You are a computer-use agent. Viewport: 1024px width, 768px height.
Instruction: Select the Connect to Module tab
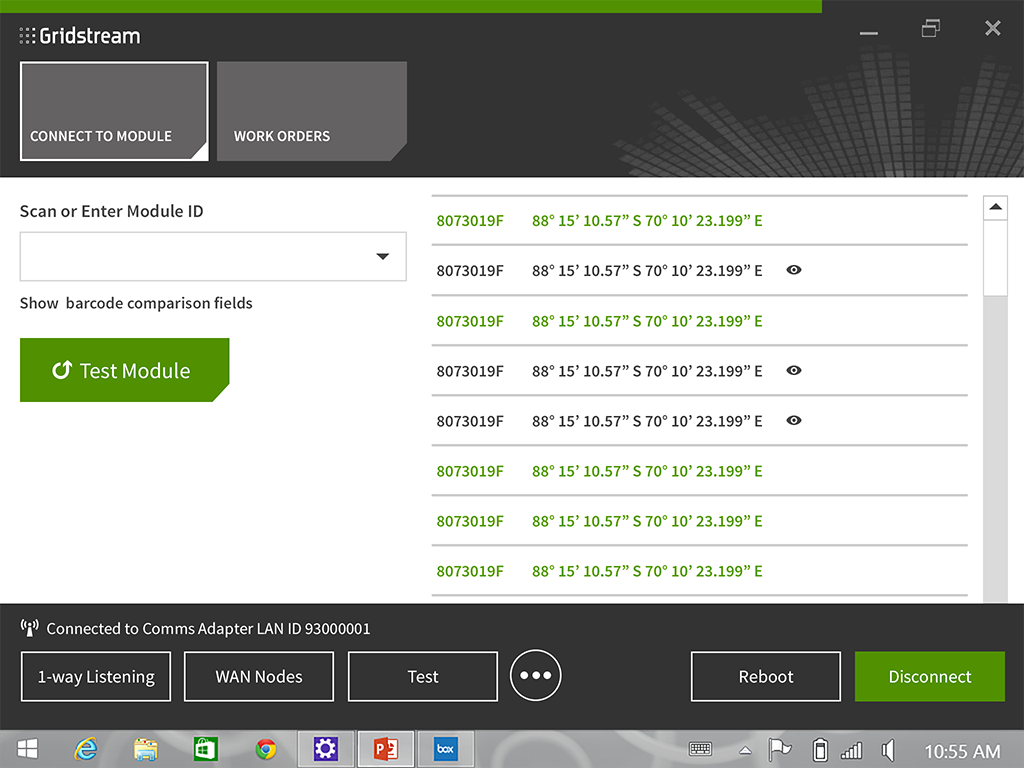click(x=114, y=111)
